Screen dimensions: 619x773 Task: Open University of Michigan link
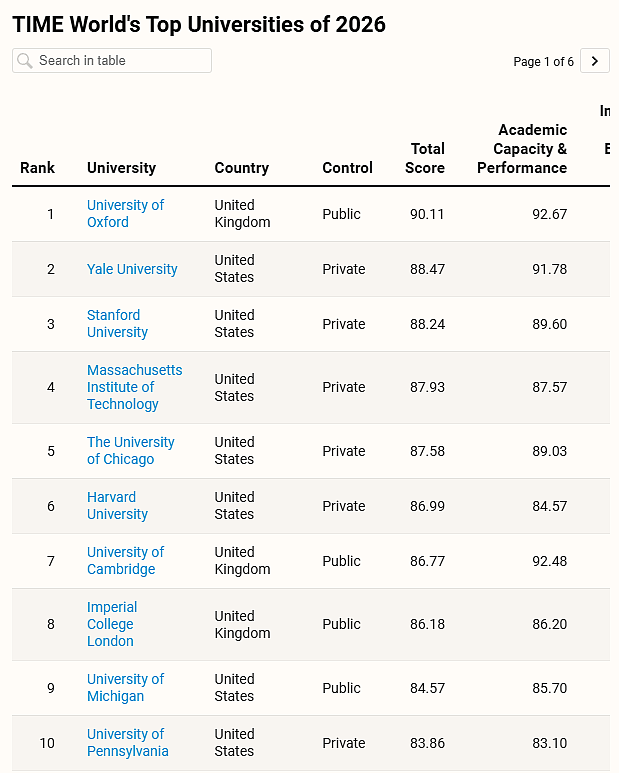coord(125,688)
